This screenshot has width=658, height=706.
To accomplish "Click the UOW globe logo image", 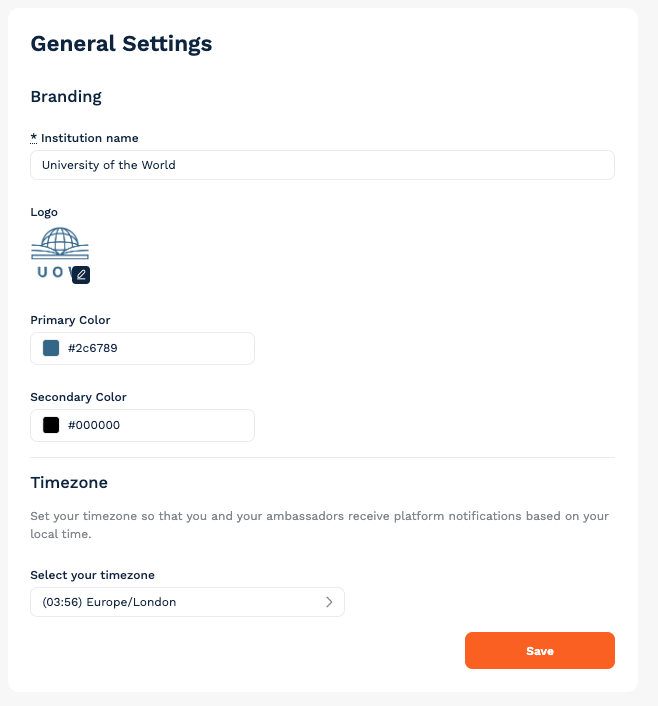I will tap(60, 253).
